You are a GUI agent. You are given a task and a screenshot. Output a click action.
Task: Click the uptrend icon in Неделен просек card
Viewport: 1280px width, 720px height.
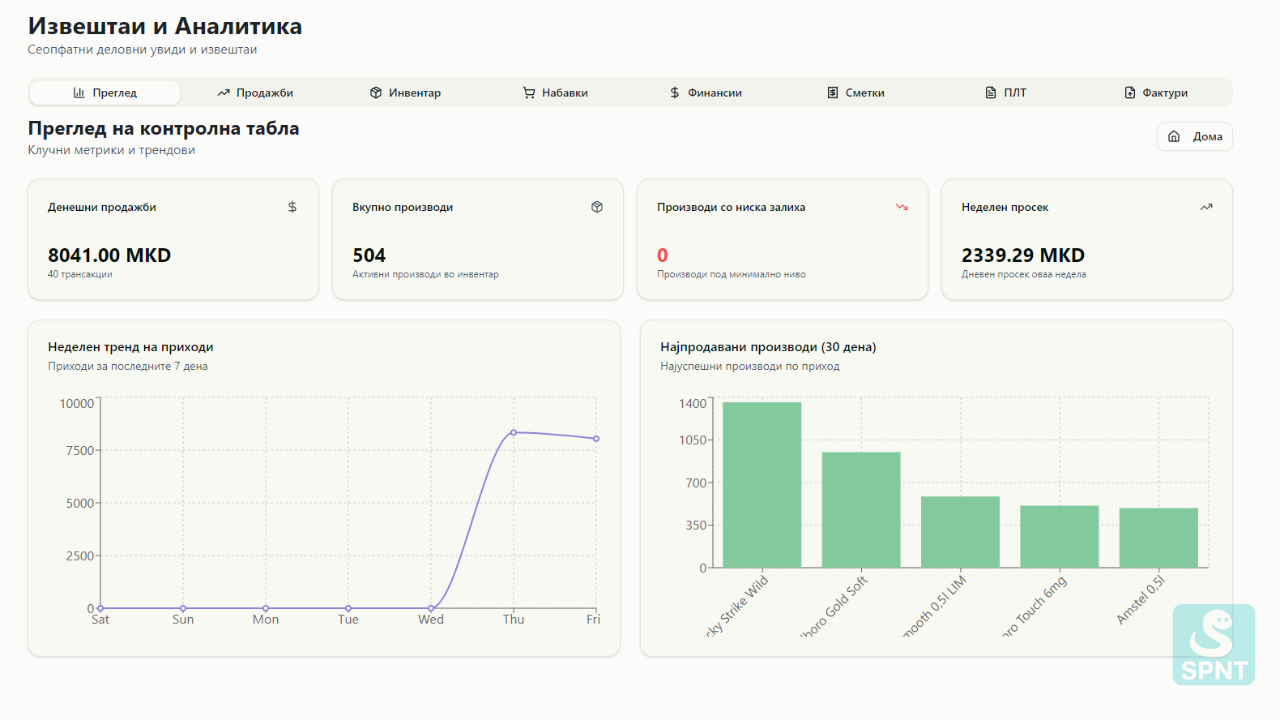pos(1206,207)
